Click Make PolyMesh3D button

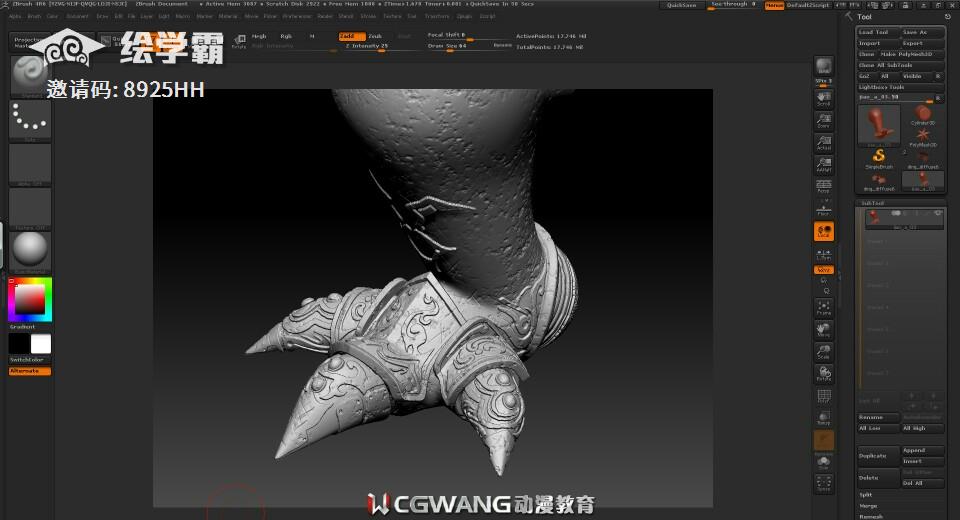tap(912, 55)
